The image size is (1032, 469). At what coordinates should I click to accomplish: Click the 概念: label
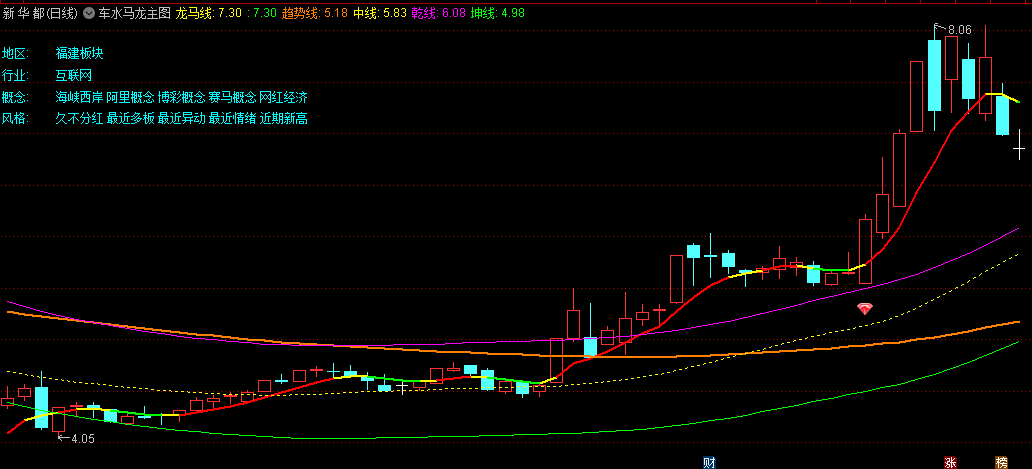[x=16, y=97]
